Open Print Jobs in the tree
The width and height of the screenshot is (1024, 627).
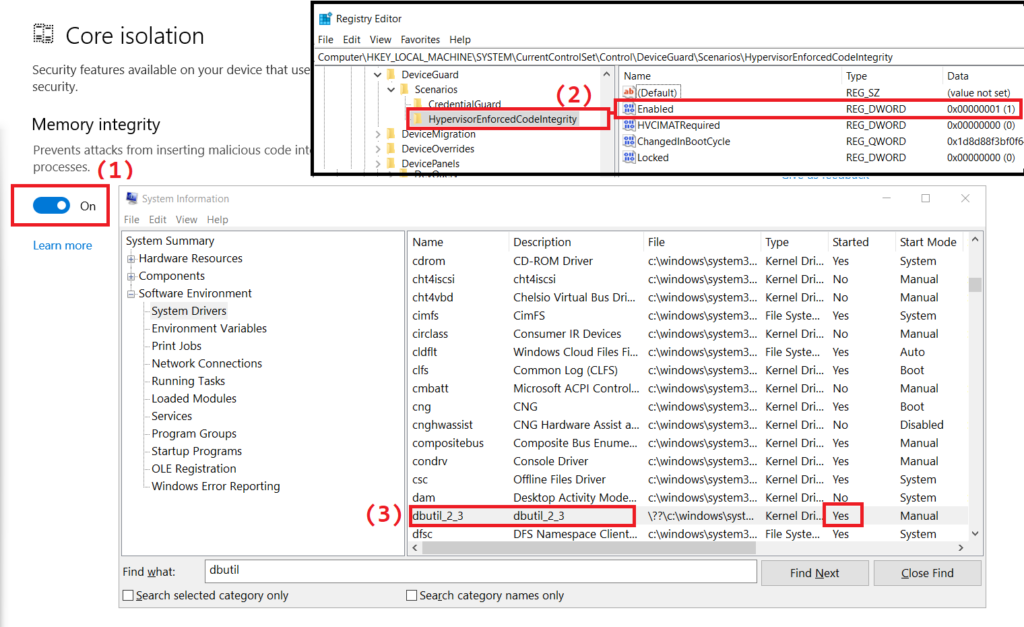tap(176, 346)
